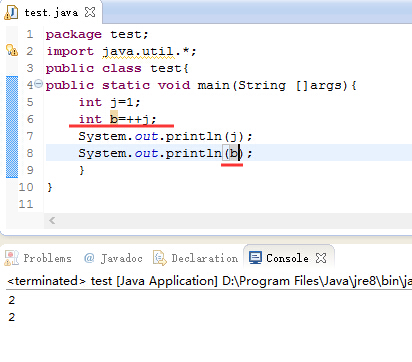Click the warning lightbulb marker on line 2

pyautogui.click(x=12, y=51)
